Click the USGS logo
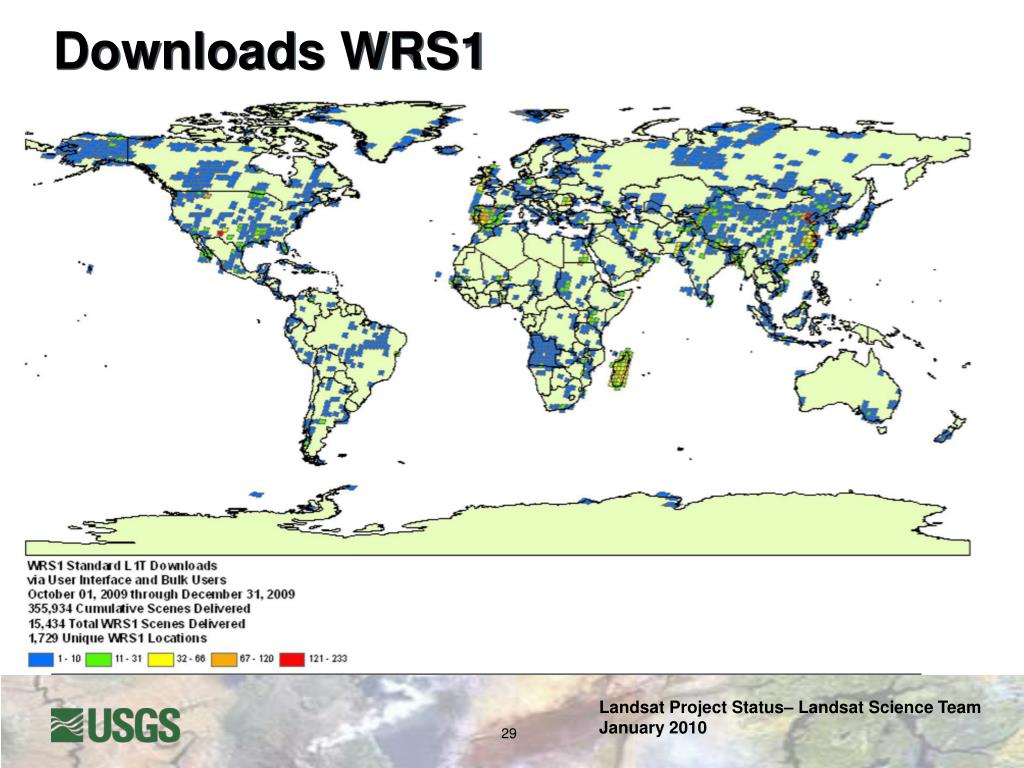This screenshot has width=1024, height=768. click(116, 726)
